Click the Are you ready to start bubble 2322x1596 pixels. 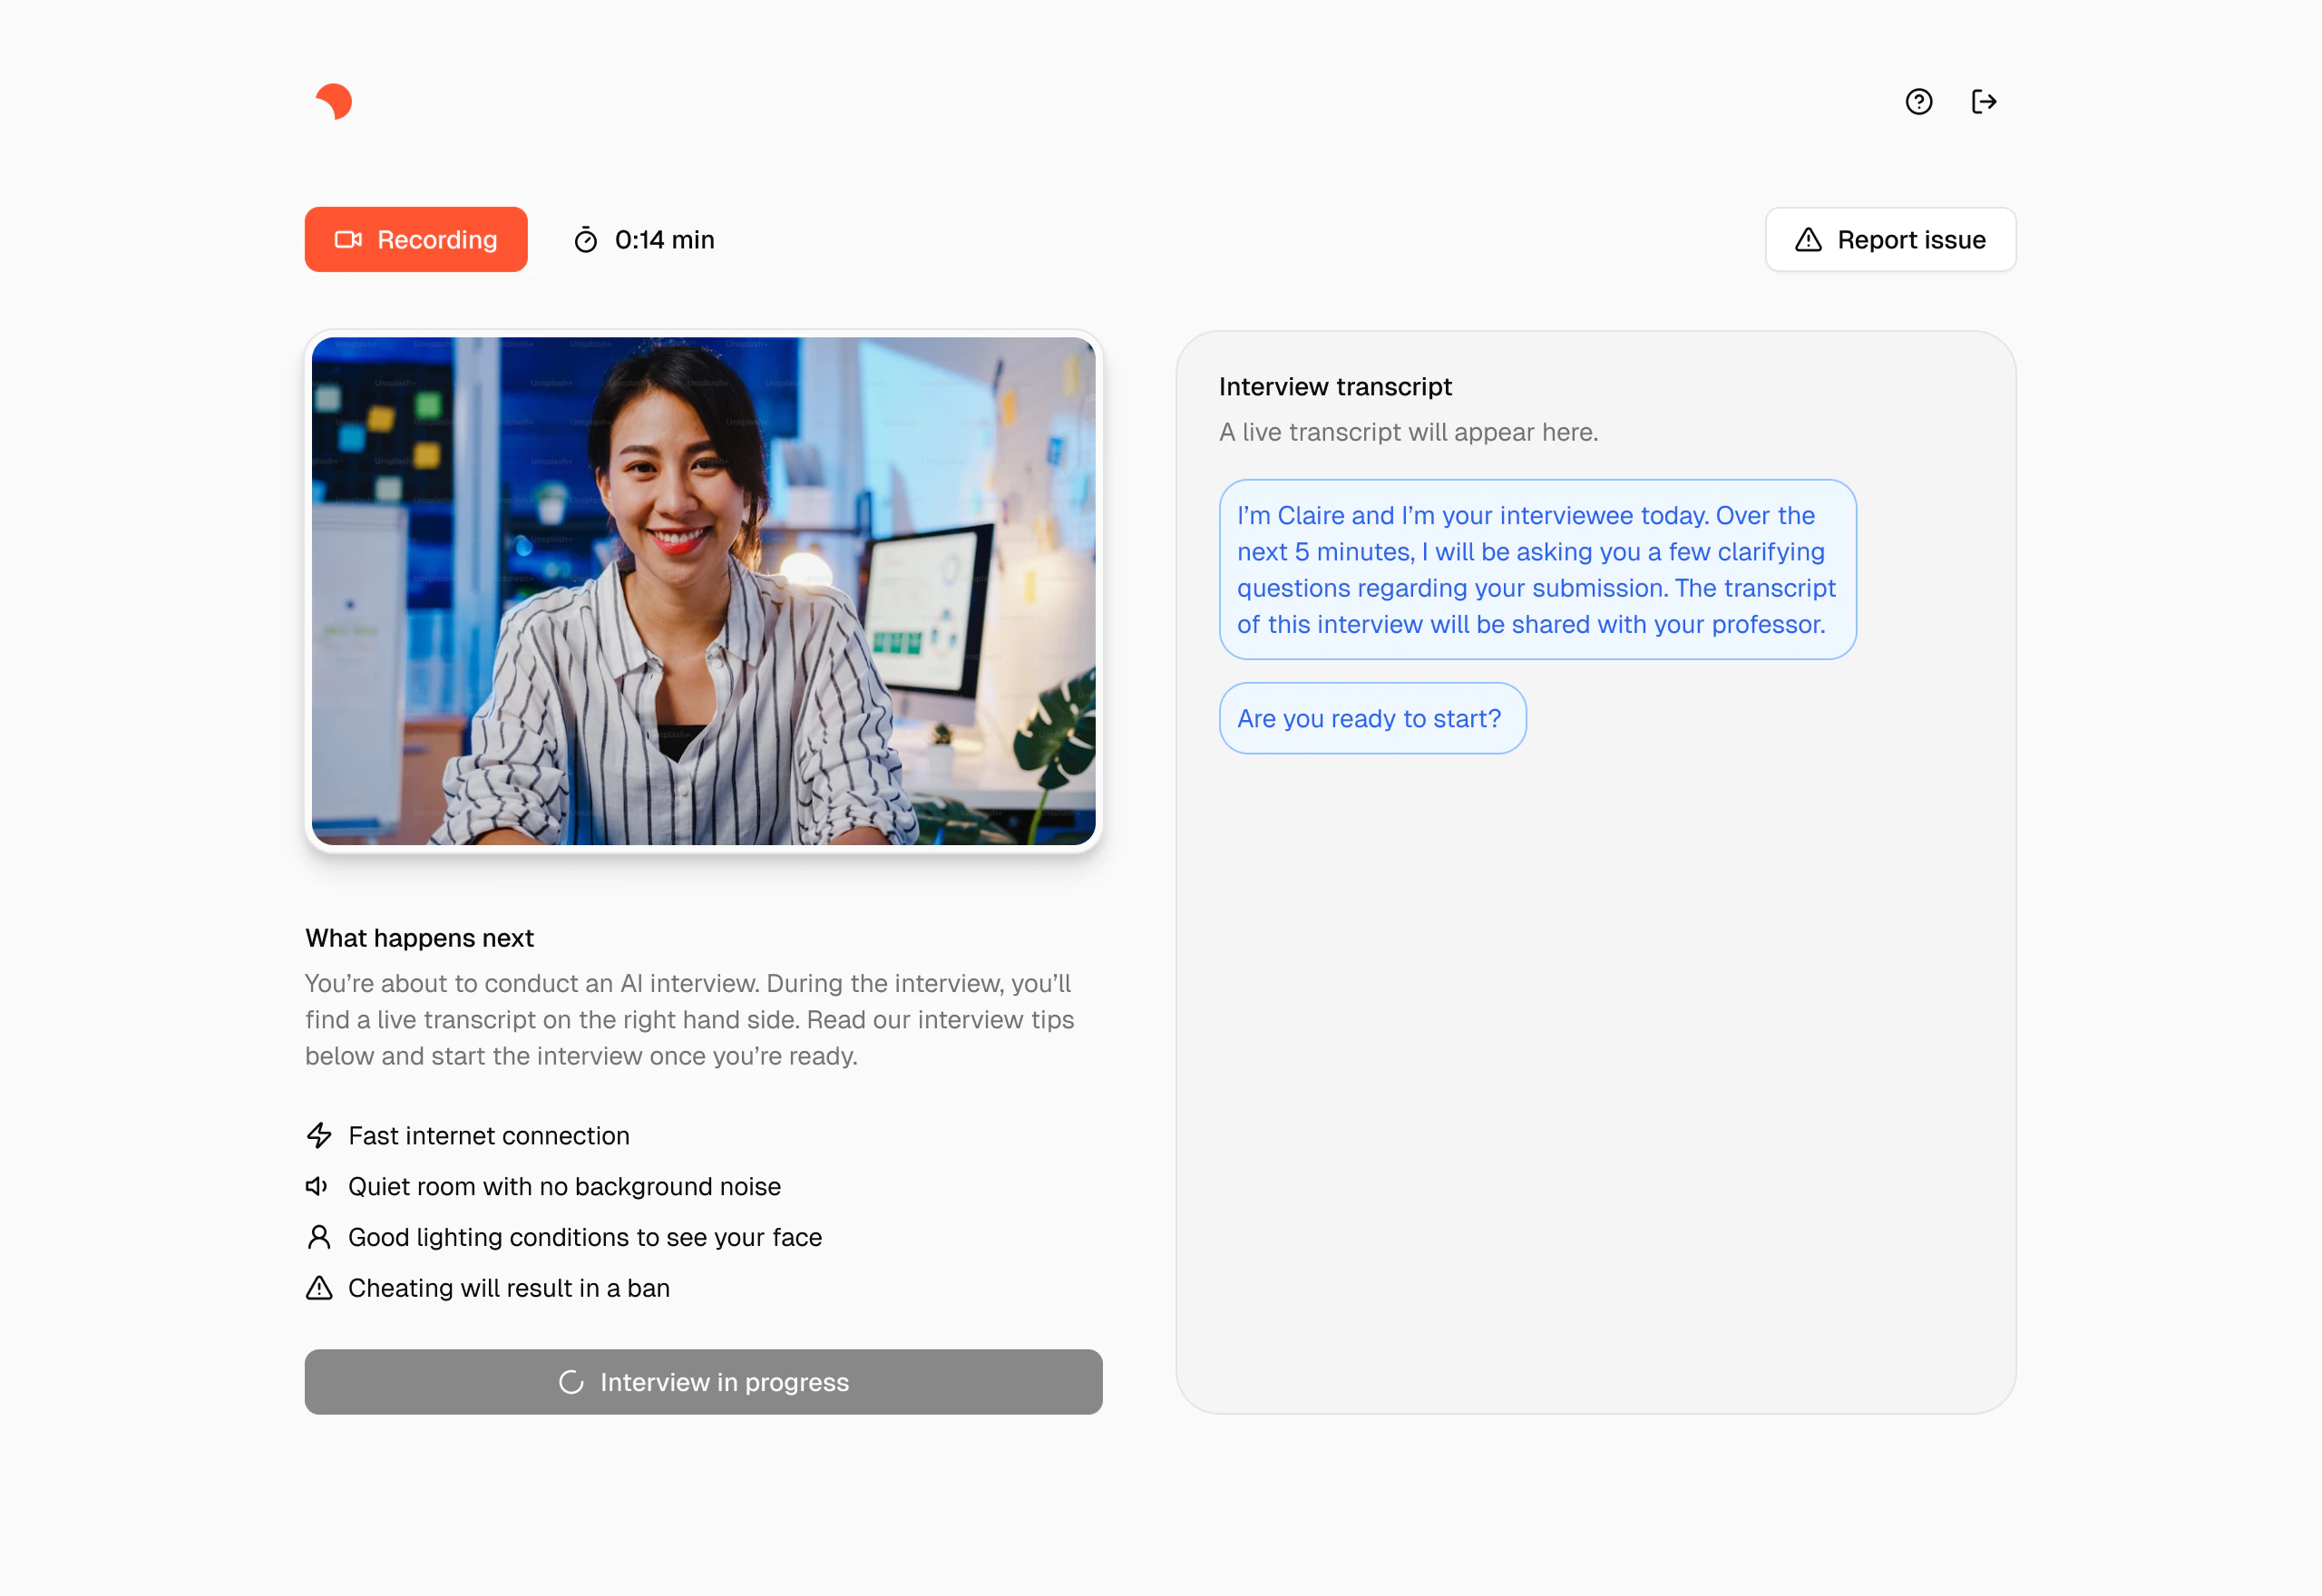1371,718
